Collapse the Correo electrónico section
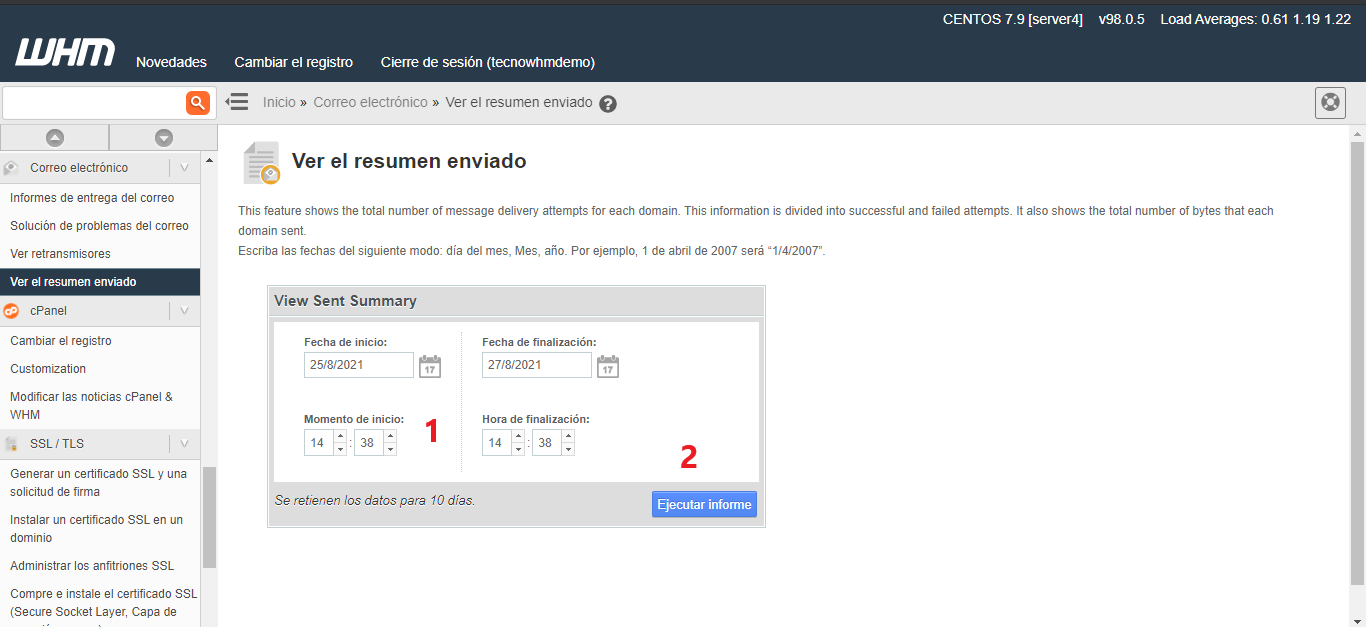Viewport: 1366px width, 627px height. [184, 168]
